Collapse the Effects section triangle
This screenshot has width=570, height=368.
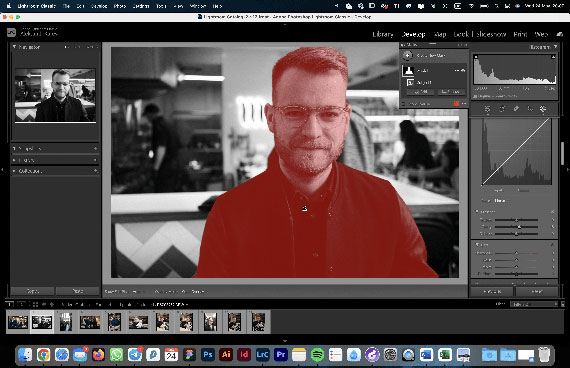[x=477, y=212]
